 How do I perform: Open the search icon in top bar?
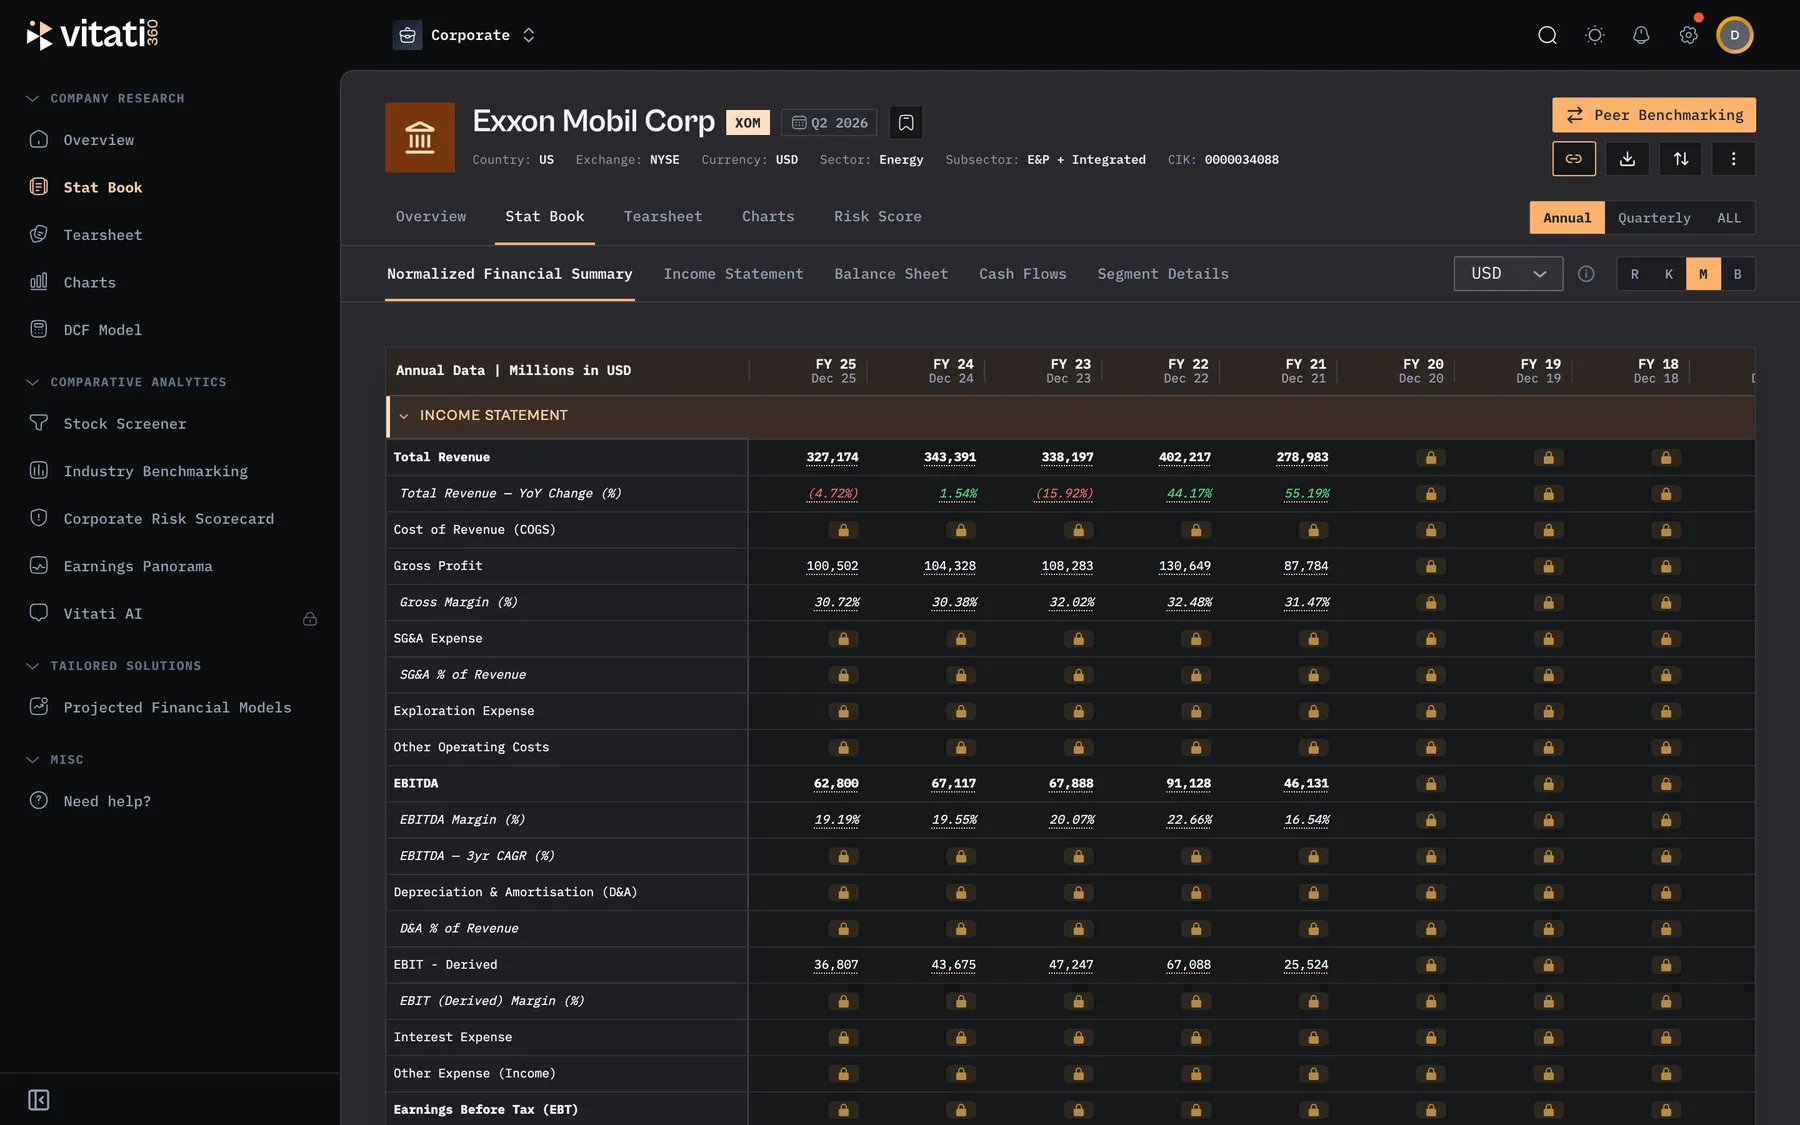click(x=1547, y=35)
